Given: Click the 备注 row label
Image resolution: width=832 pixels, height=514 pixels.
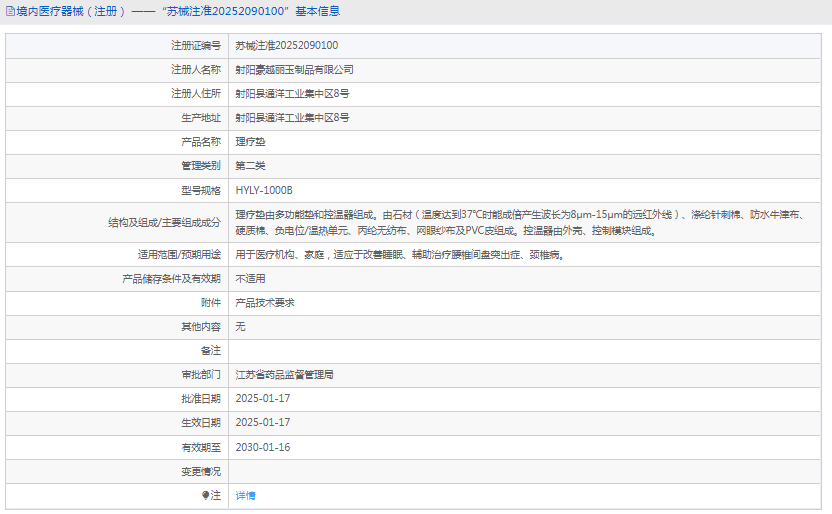Looking at the screenshot, I should point(211,351).
